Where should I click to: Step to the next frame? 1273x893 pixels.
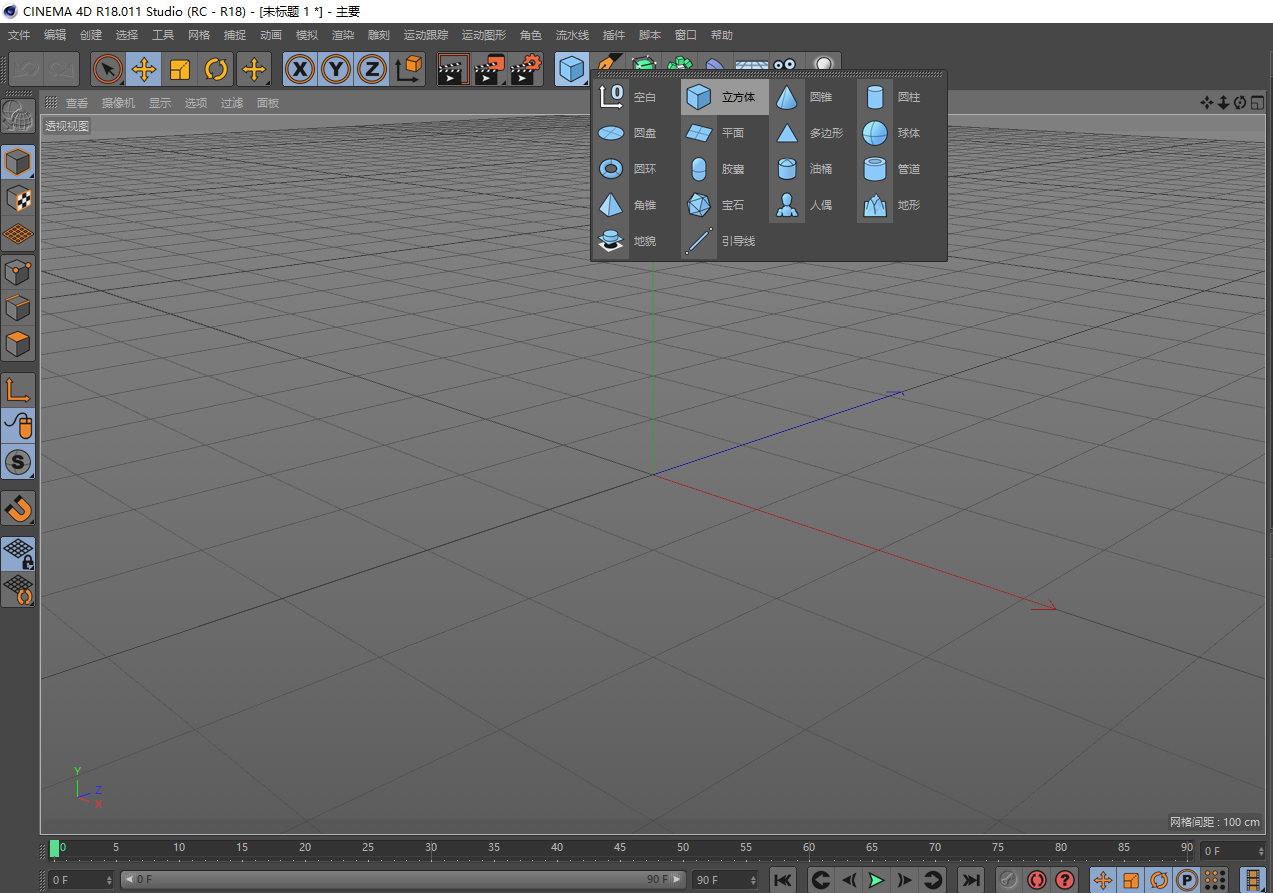click(905, 880)
